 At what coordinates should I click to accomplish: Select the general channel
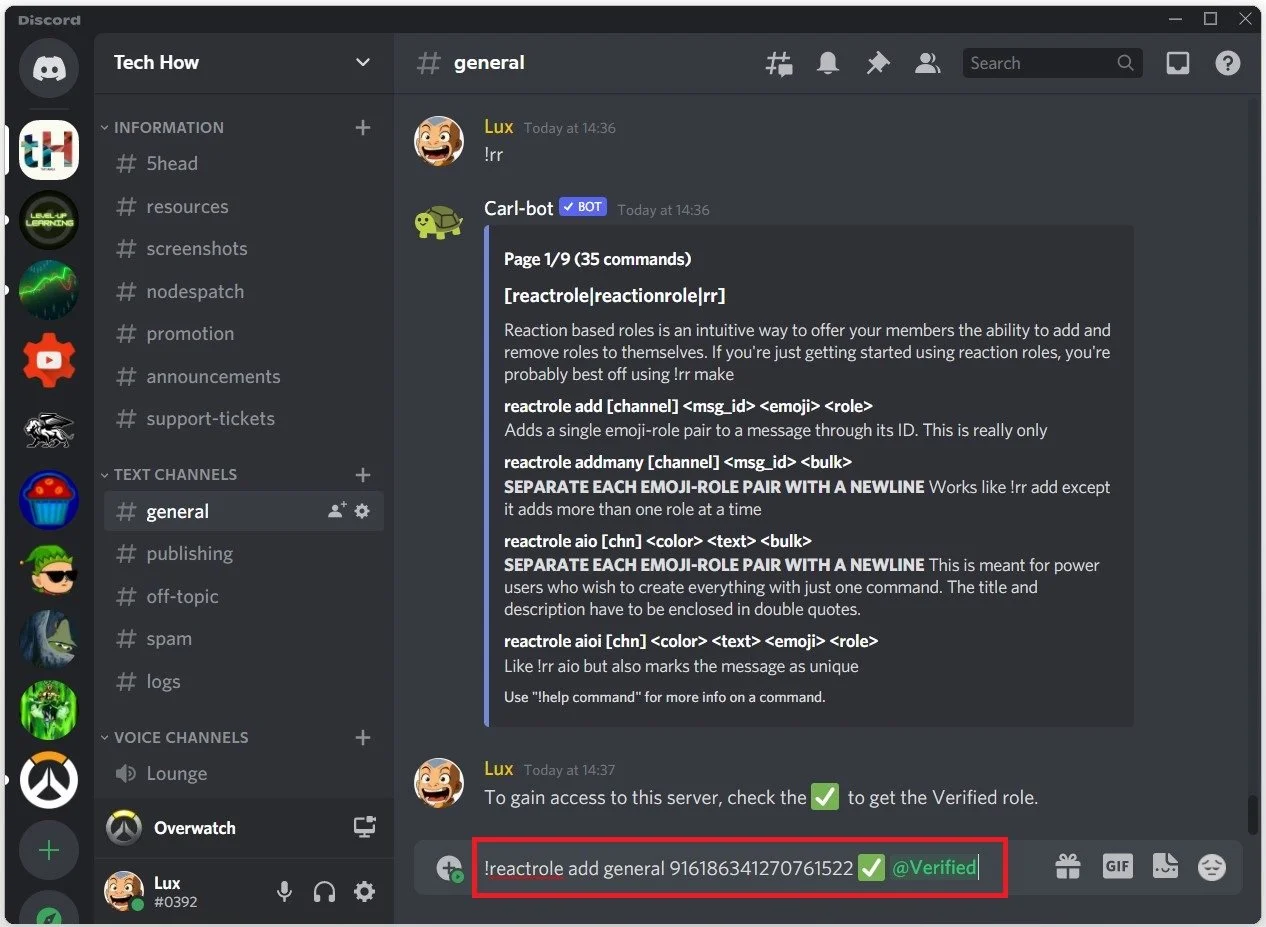[243, 512]
